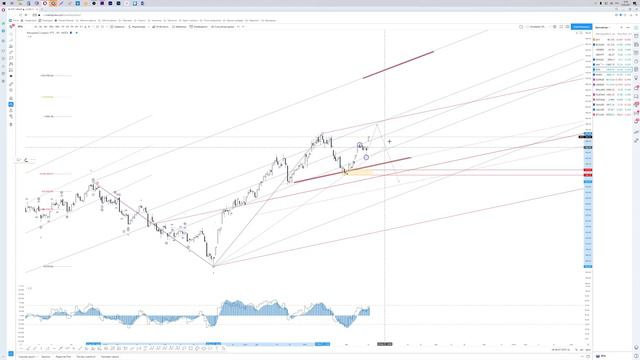Open the Financials button in toolbar
The height and width of the screenshot is (360, 640).
pos(160,27)
